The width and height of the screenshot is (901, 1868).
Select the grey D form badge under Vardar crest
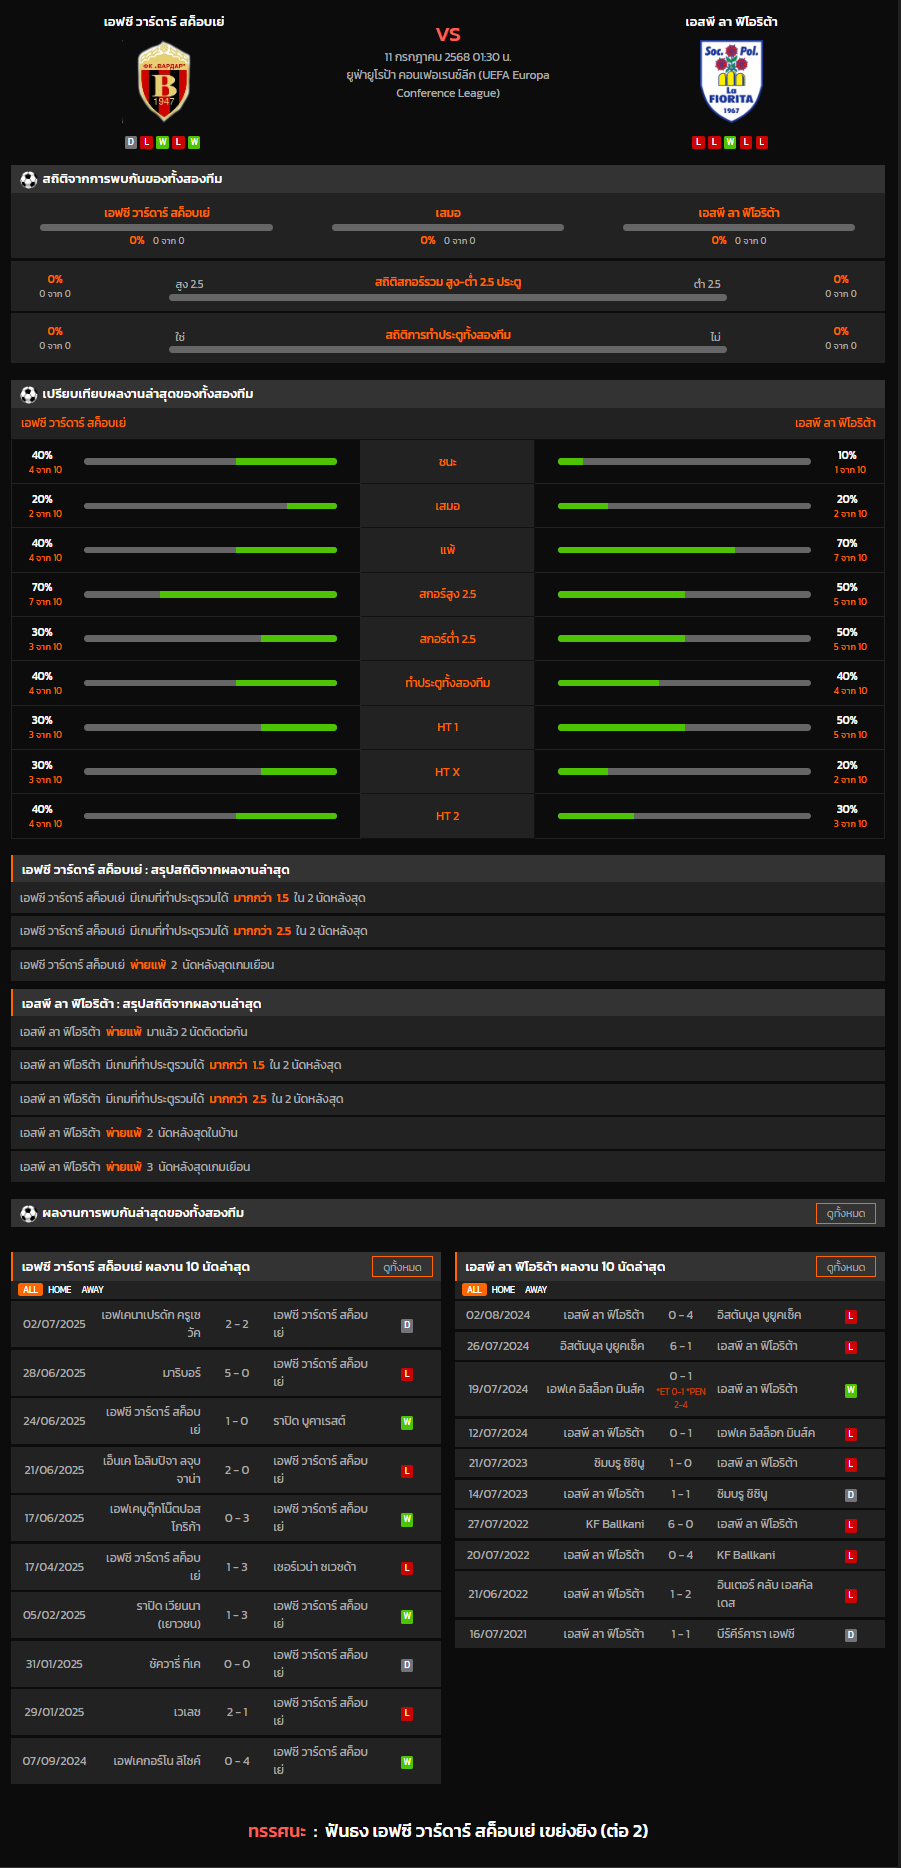point(131,142)
